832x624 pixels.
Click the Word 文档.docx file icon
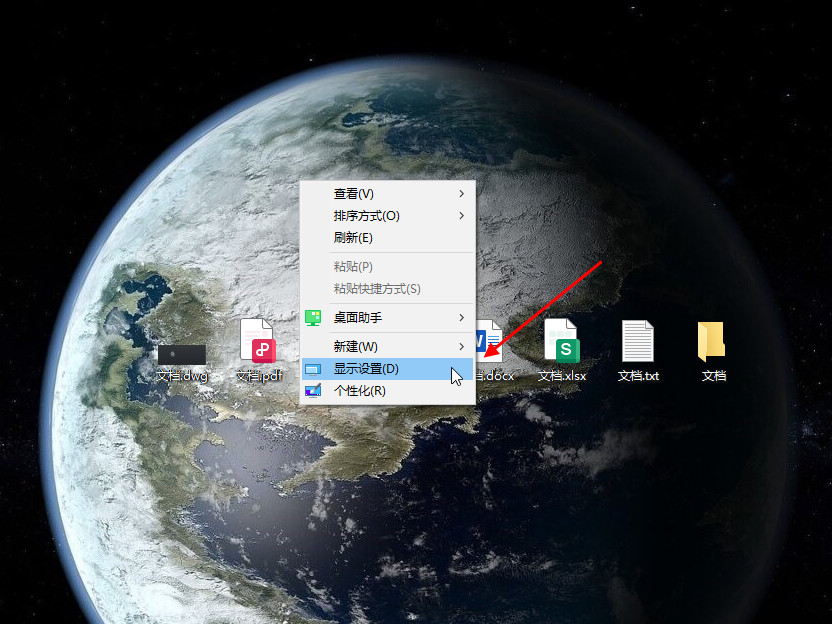(490, 342)
